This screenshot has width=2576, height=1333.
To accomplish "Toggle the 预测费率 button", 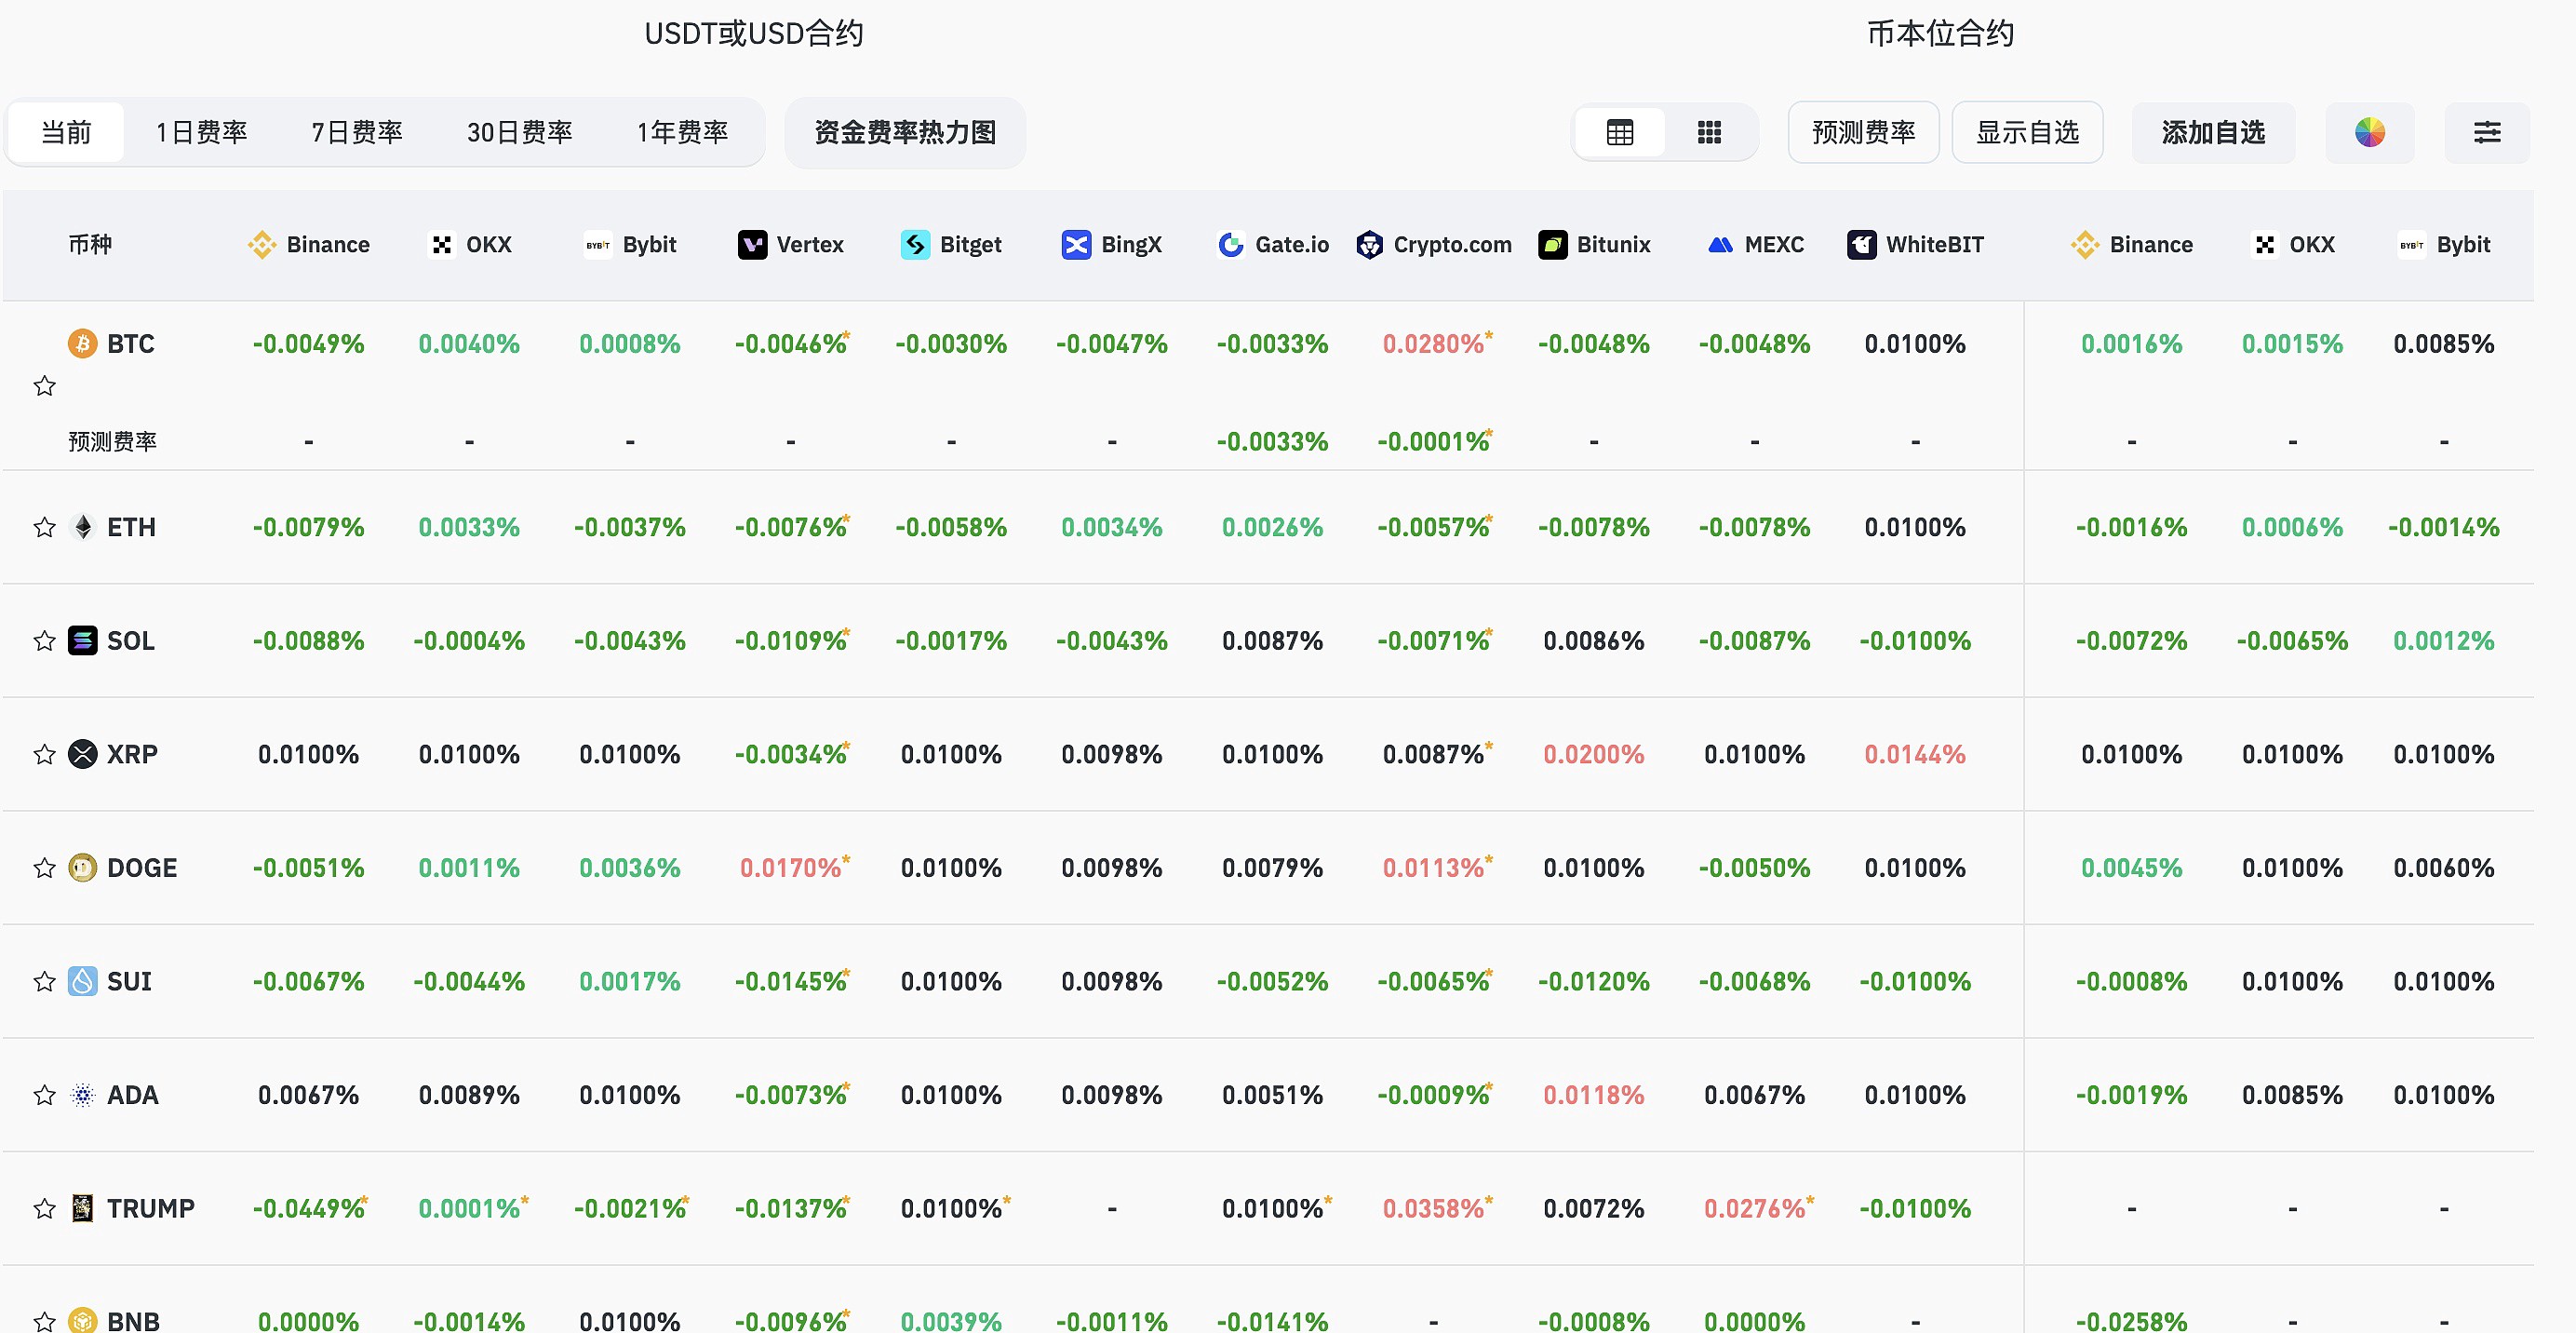I will click(1863, 132).
